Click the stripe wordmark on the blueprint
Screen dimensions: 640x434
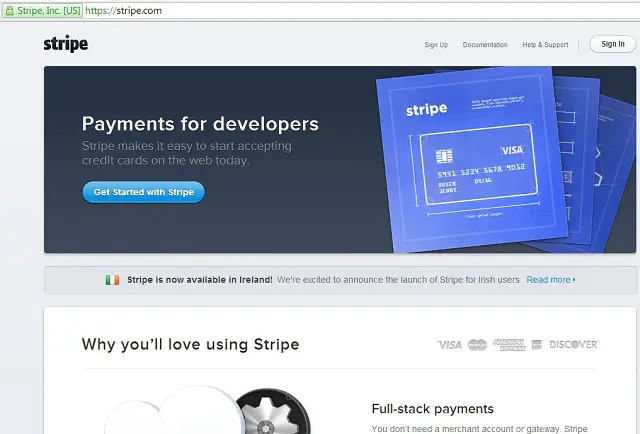427,109
